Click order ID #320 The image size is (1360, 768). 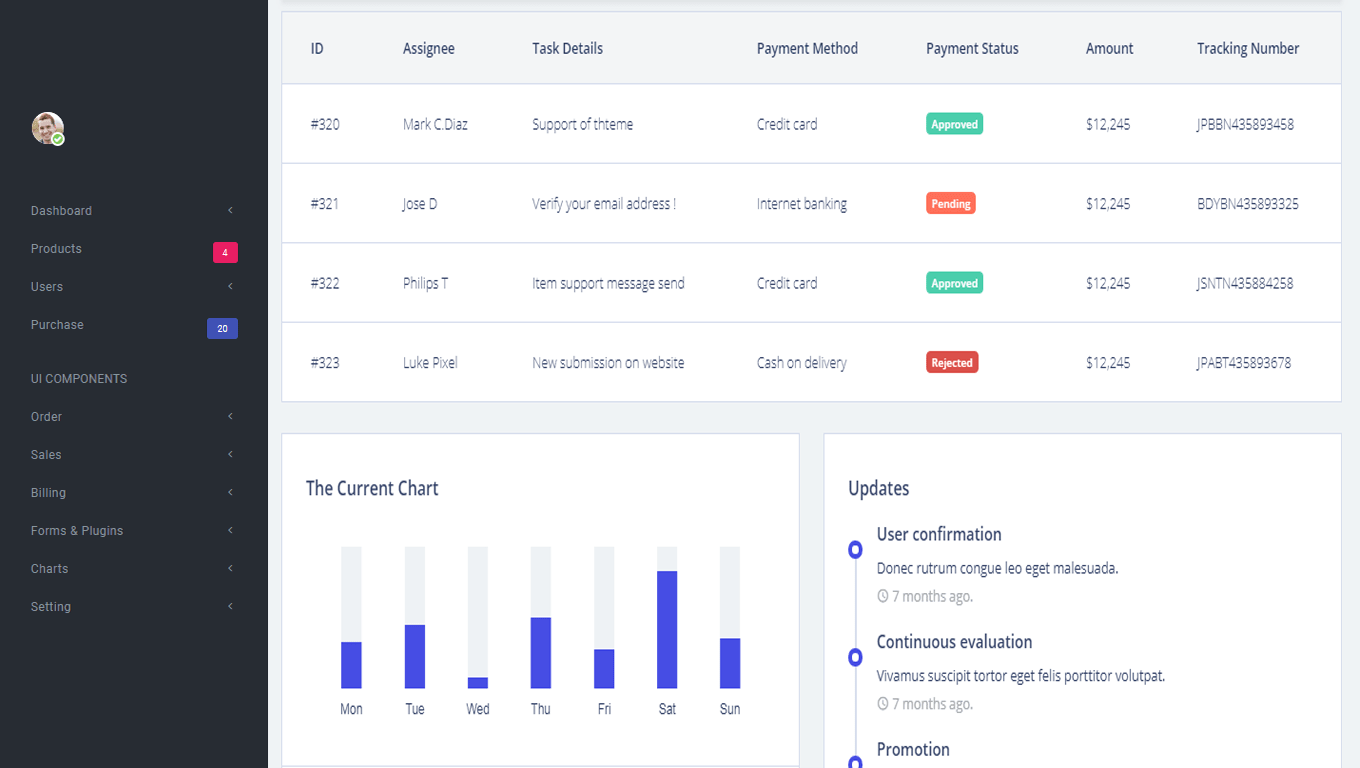tap(325, 124)
